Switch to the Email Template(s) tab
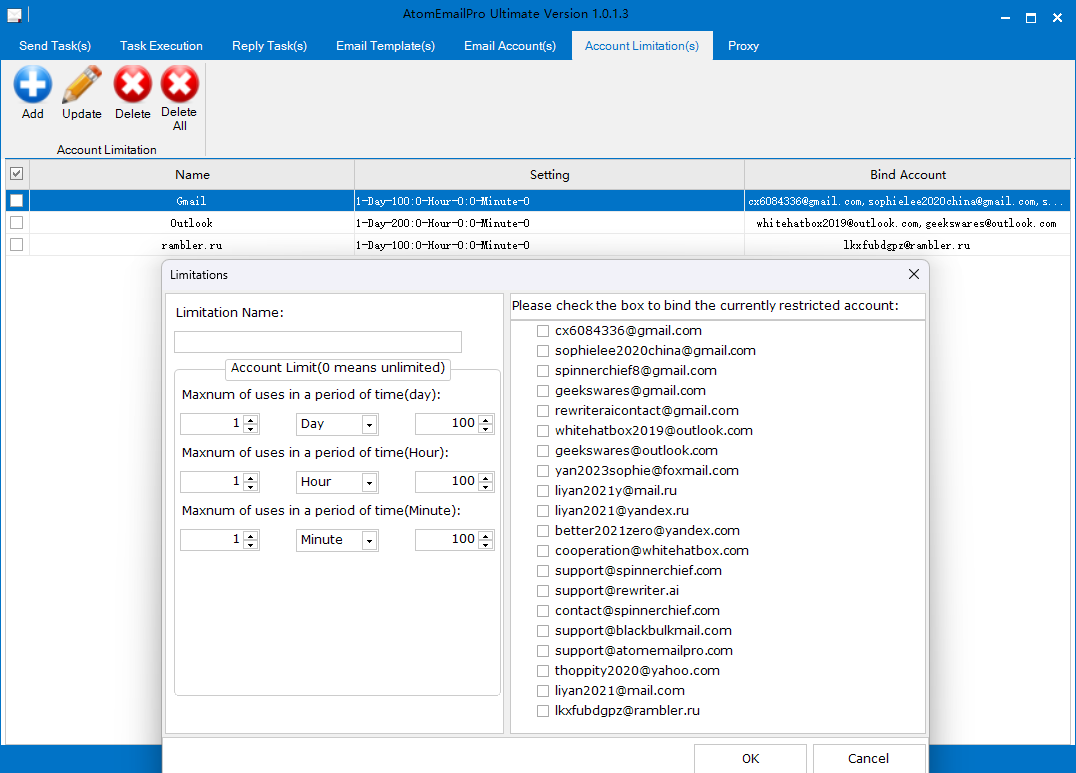The image size is (1076, 773). [x=385, y=46]
